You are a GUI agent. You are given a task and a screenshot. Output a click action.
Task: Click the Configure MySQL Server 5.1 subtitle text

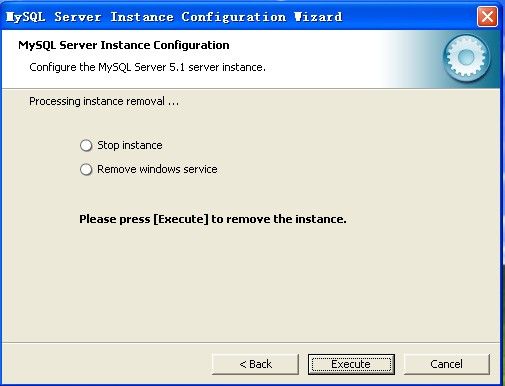coord(147,67)
